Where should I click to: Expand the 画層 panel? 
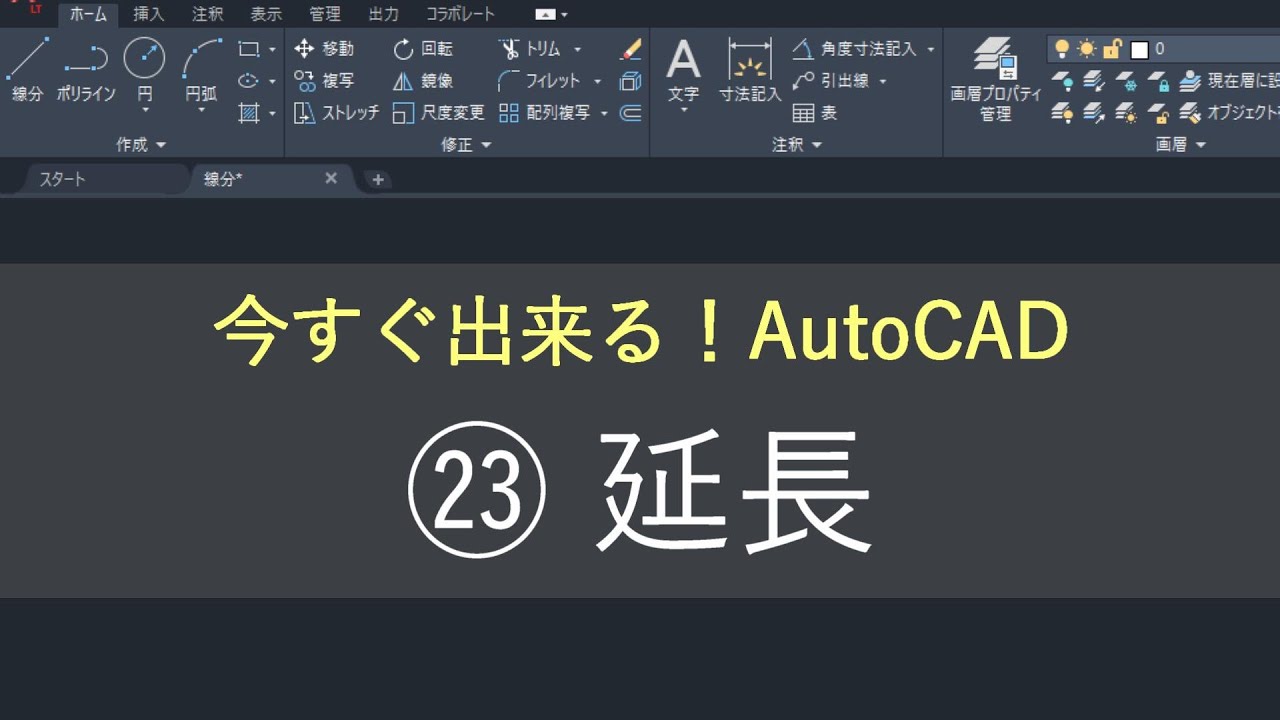1181,145
